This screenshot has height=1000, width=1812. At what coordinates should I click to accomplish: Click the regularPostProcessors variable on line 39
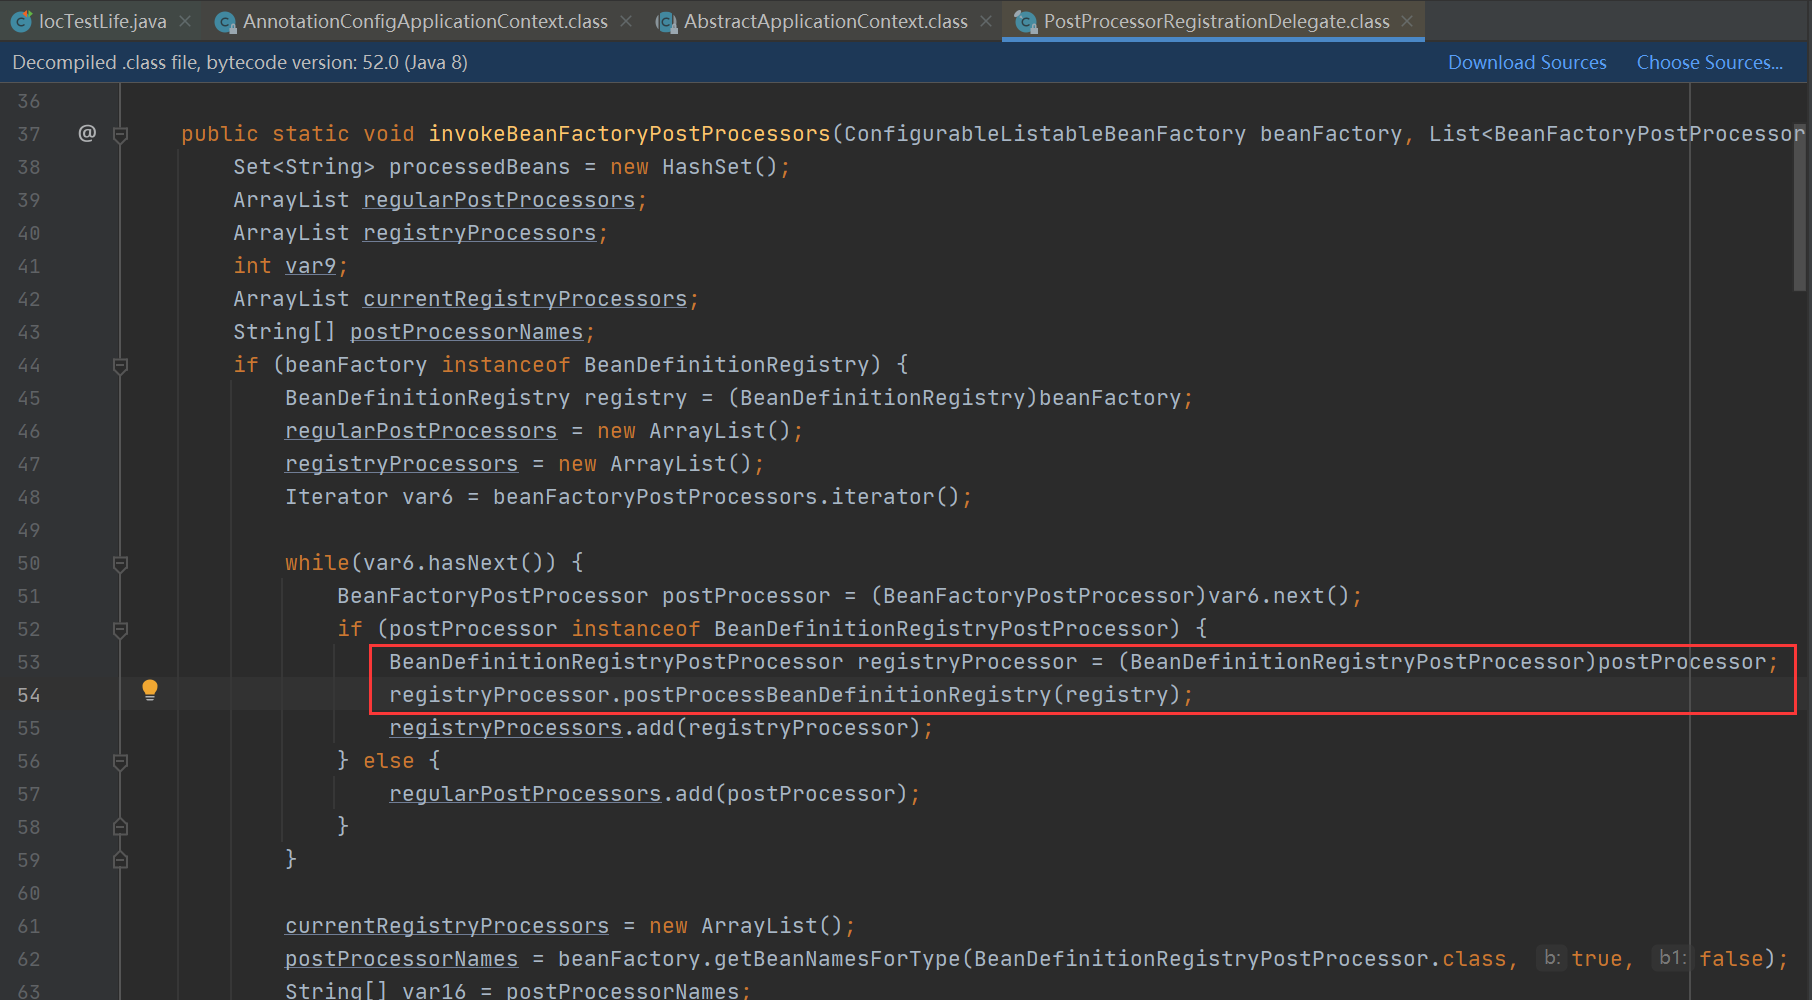499,200
